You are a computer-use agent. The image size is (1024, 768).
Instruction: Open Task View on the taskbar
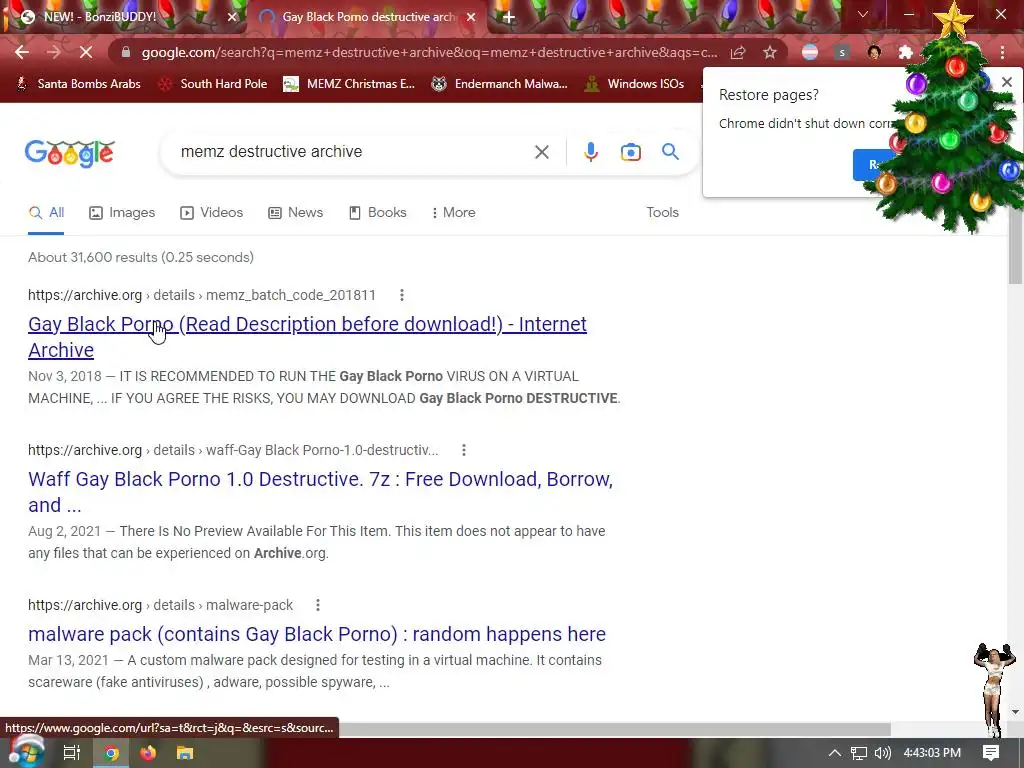(x=71, y=753)
